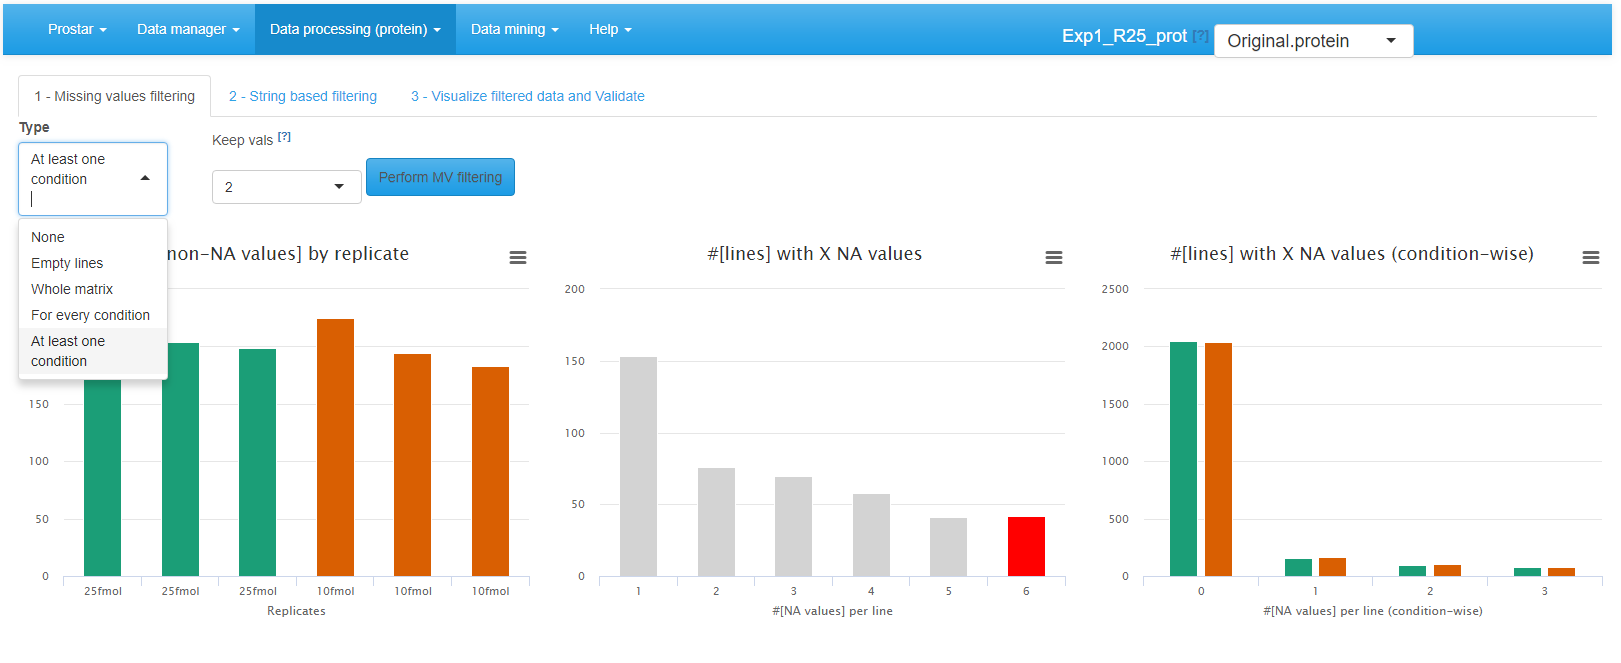The height and width of the screenshot is (663, 1621).
Task: Click the '#[lines] with X NA values' chart title
Action: pyautogui.click(x=815, y=254)
